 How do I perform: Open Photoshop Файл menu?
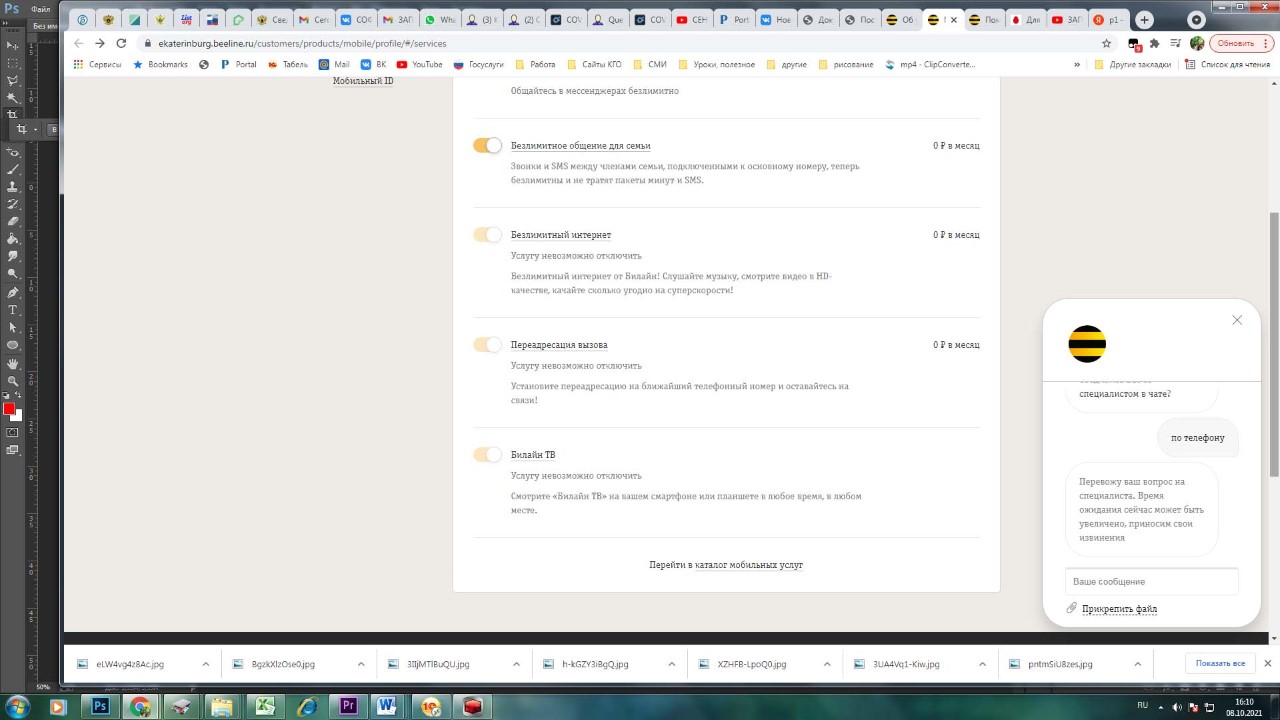(40, 9)
